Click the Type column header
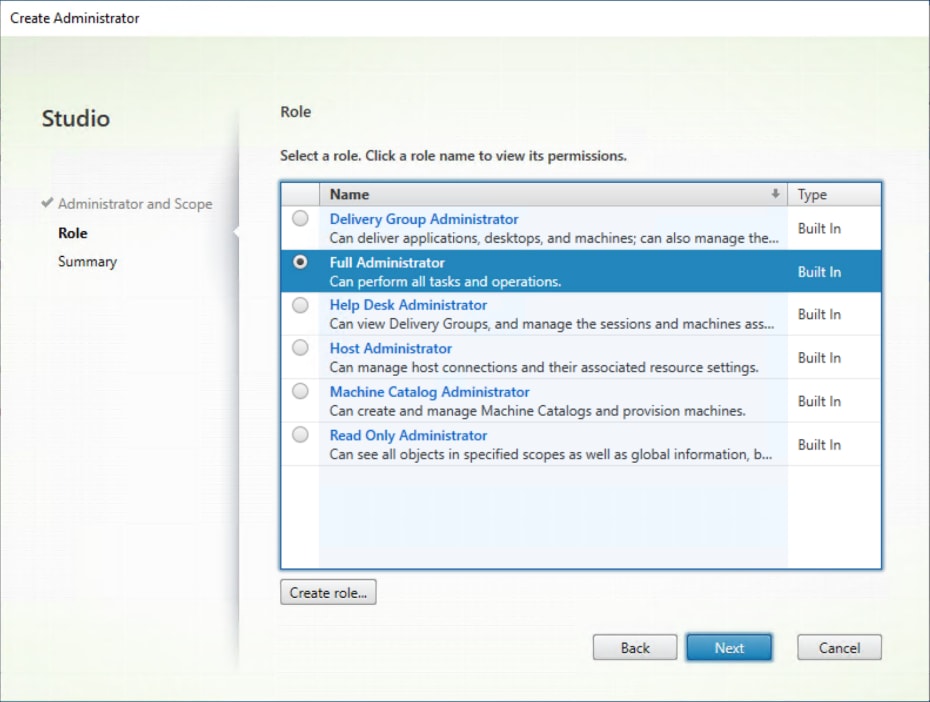The width and height of the screenshot is (930, 702). click(835, 194)
